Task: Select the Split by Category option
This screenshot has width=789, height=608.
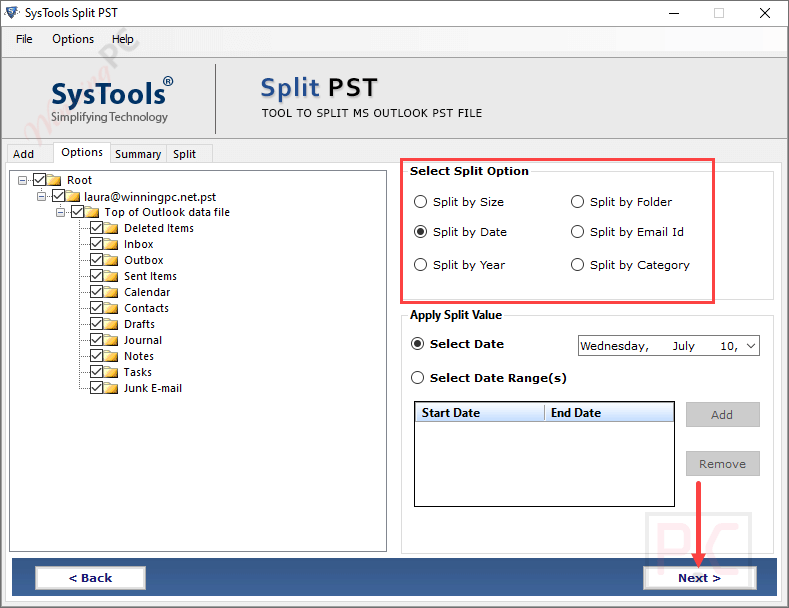Action: [x=577, y=265]
